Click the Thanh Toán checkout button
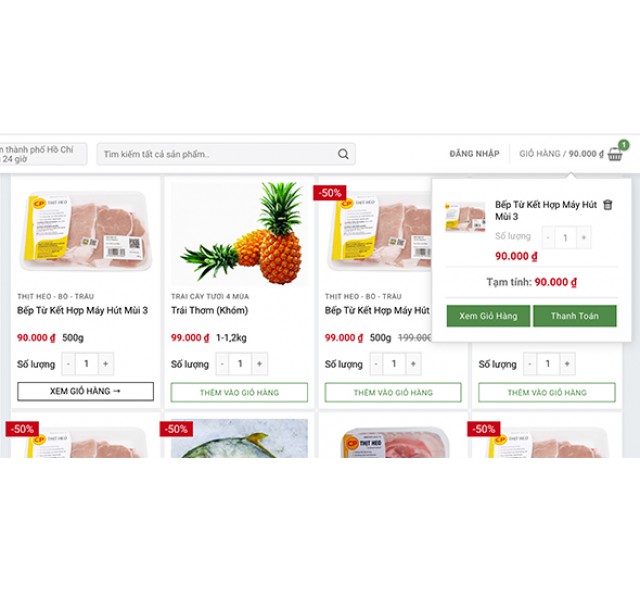Screen dimensions: 640x590 click(x=575, y=316)
